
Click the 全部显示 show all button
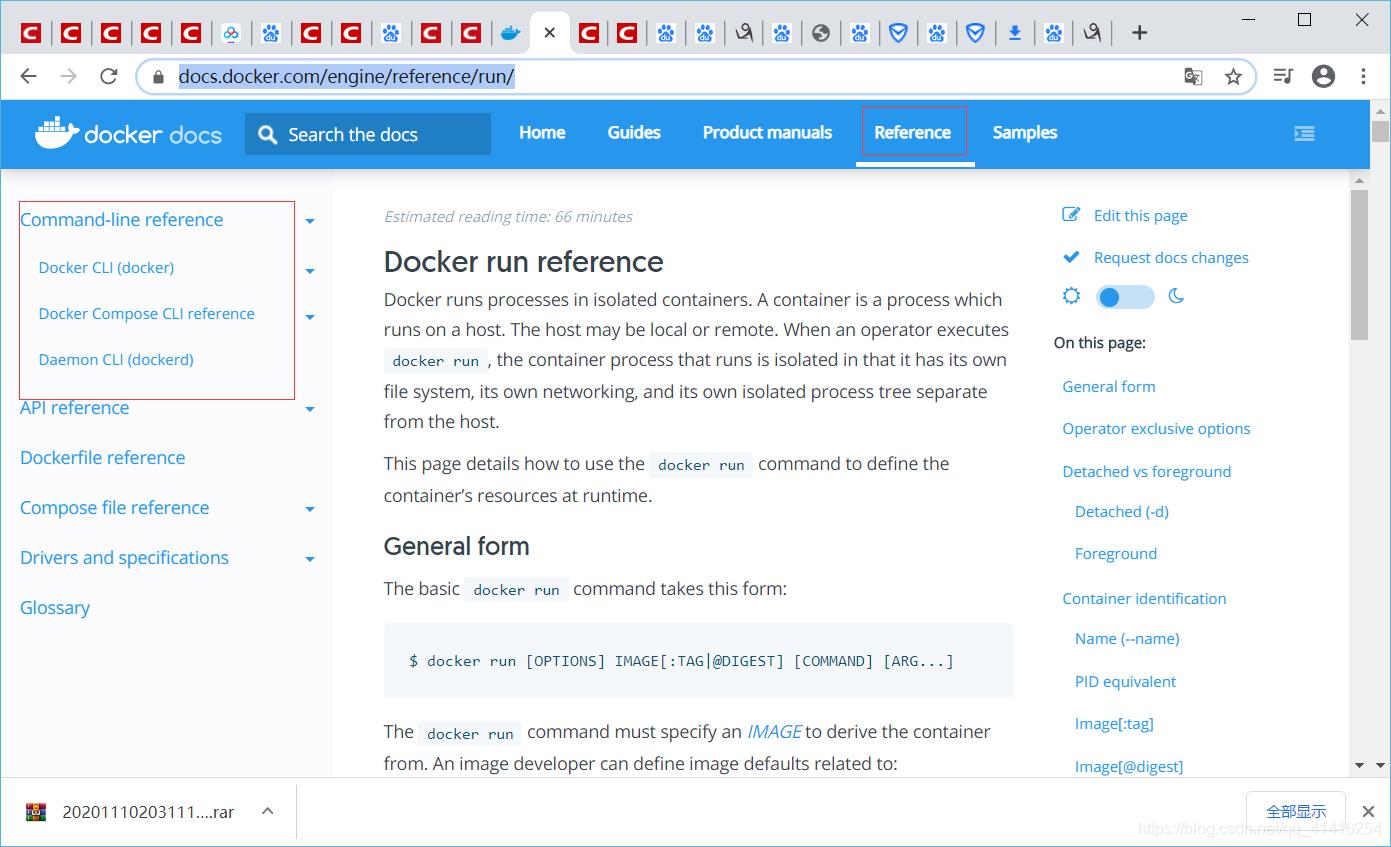1296,811
